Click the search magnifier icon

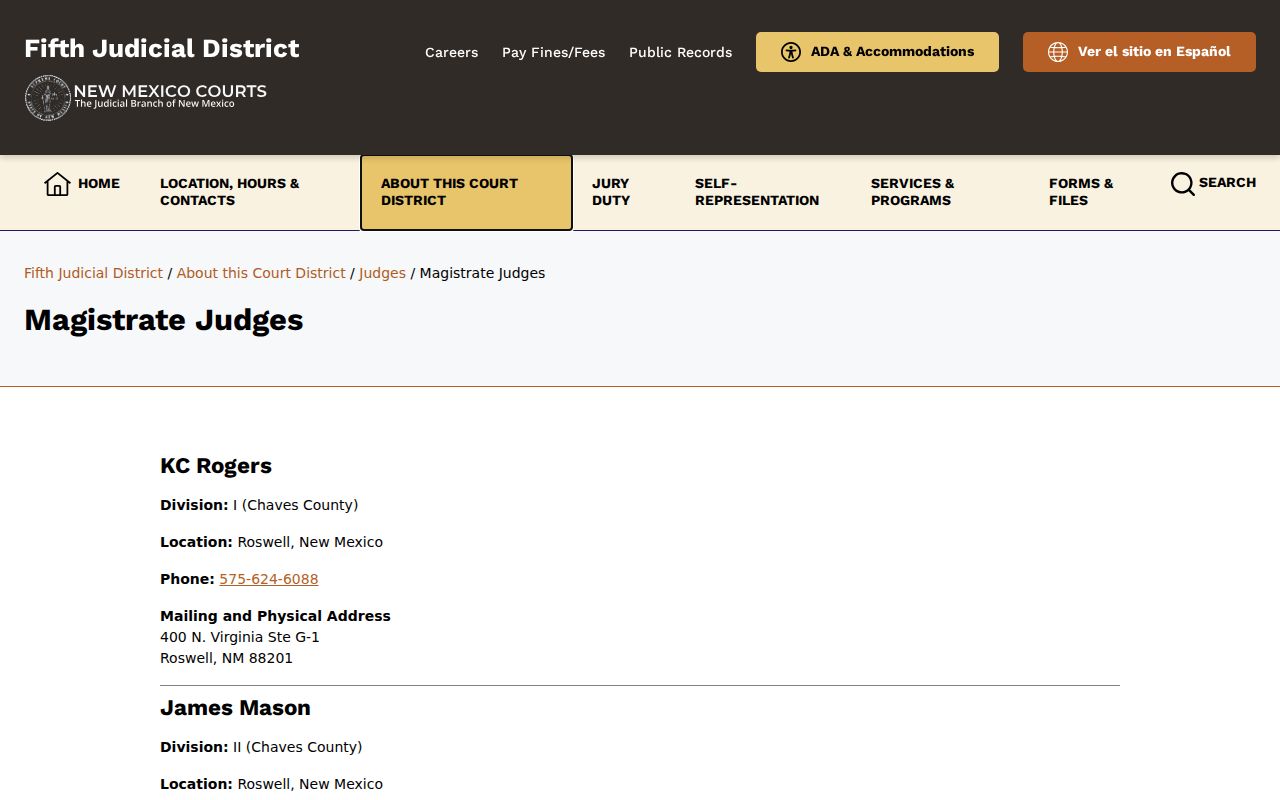(x=1182, y=184)
